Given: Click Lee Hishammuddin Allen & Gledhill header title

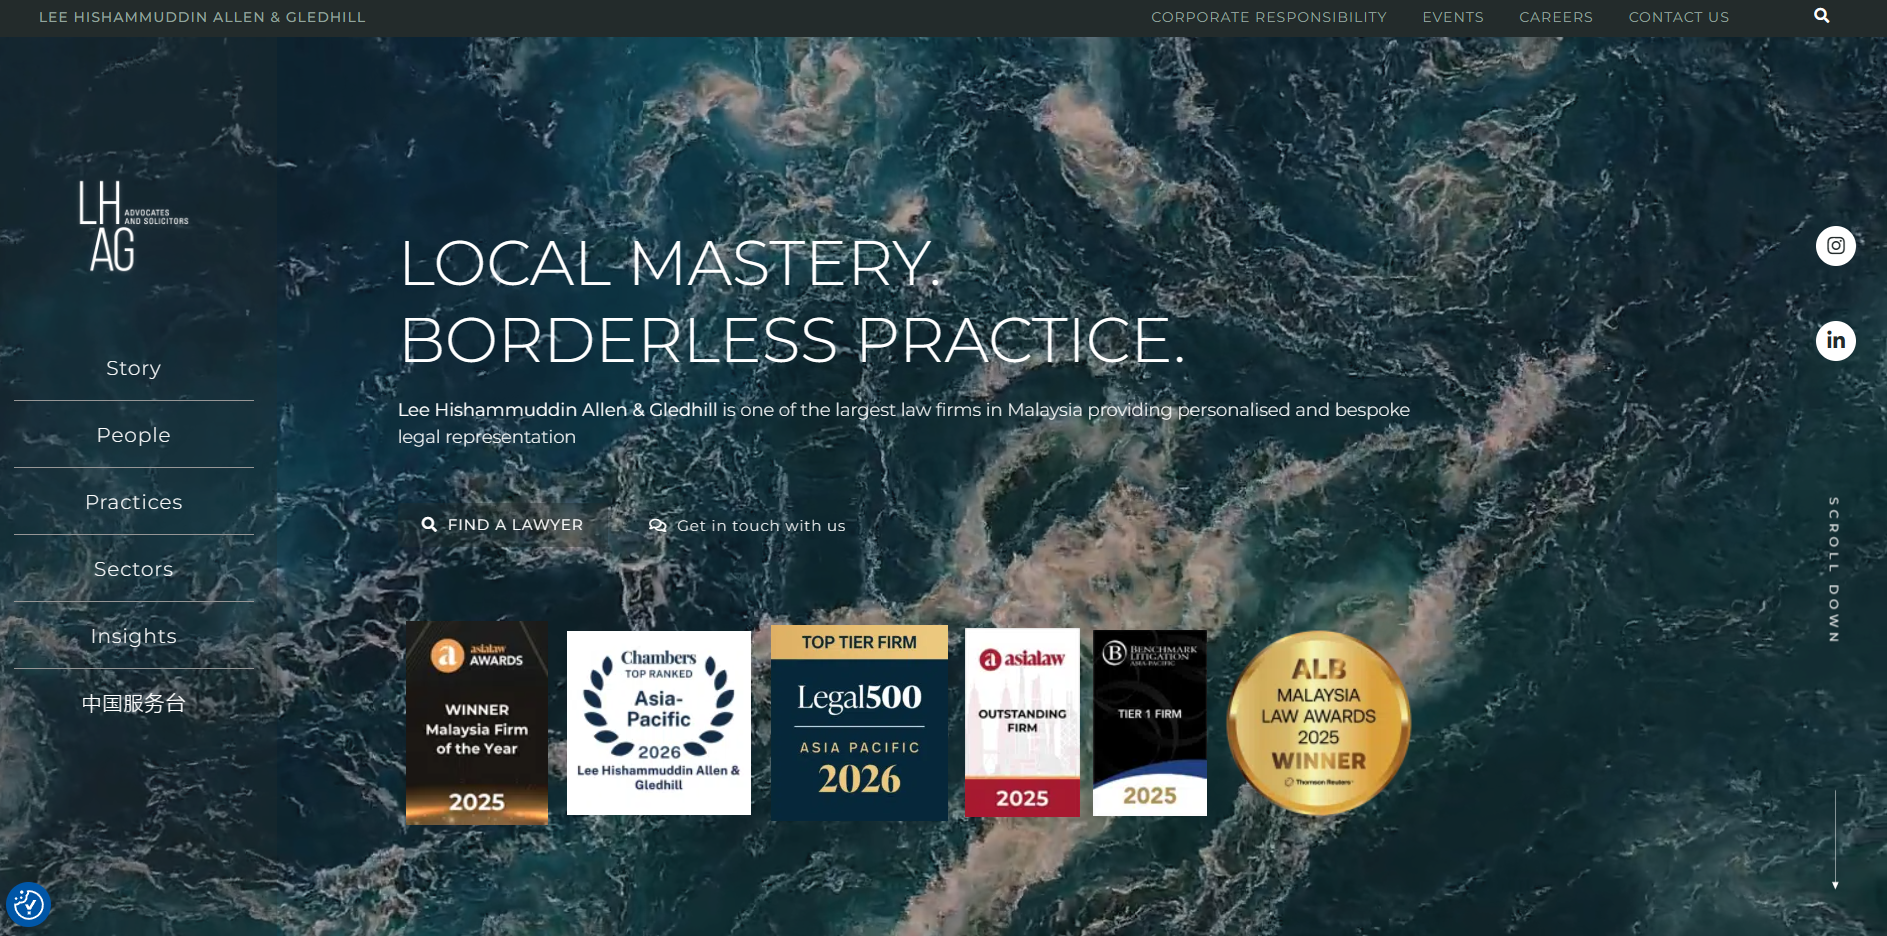Looking at the screenshot, I should coord(202,17).
